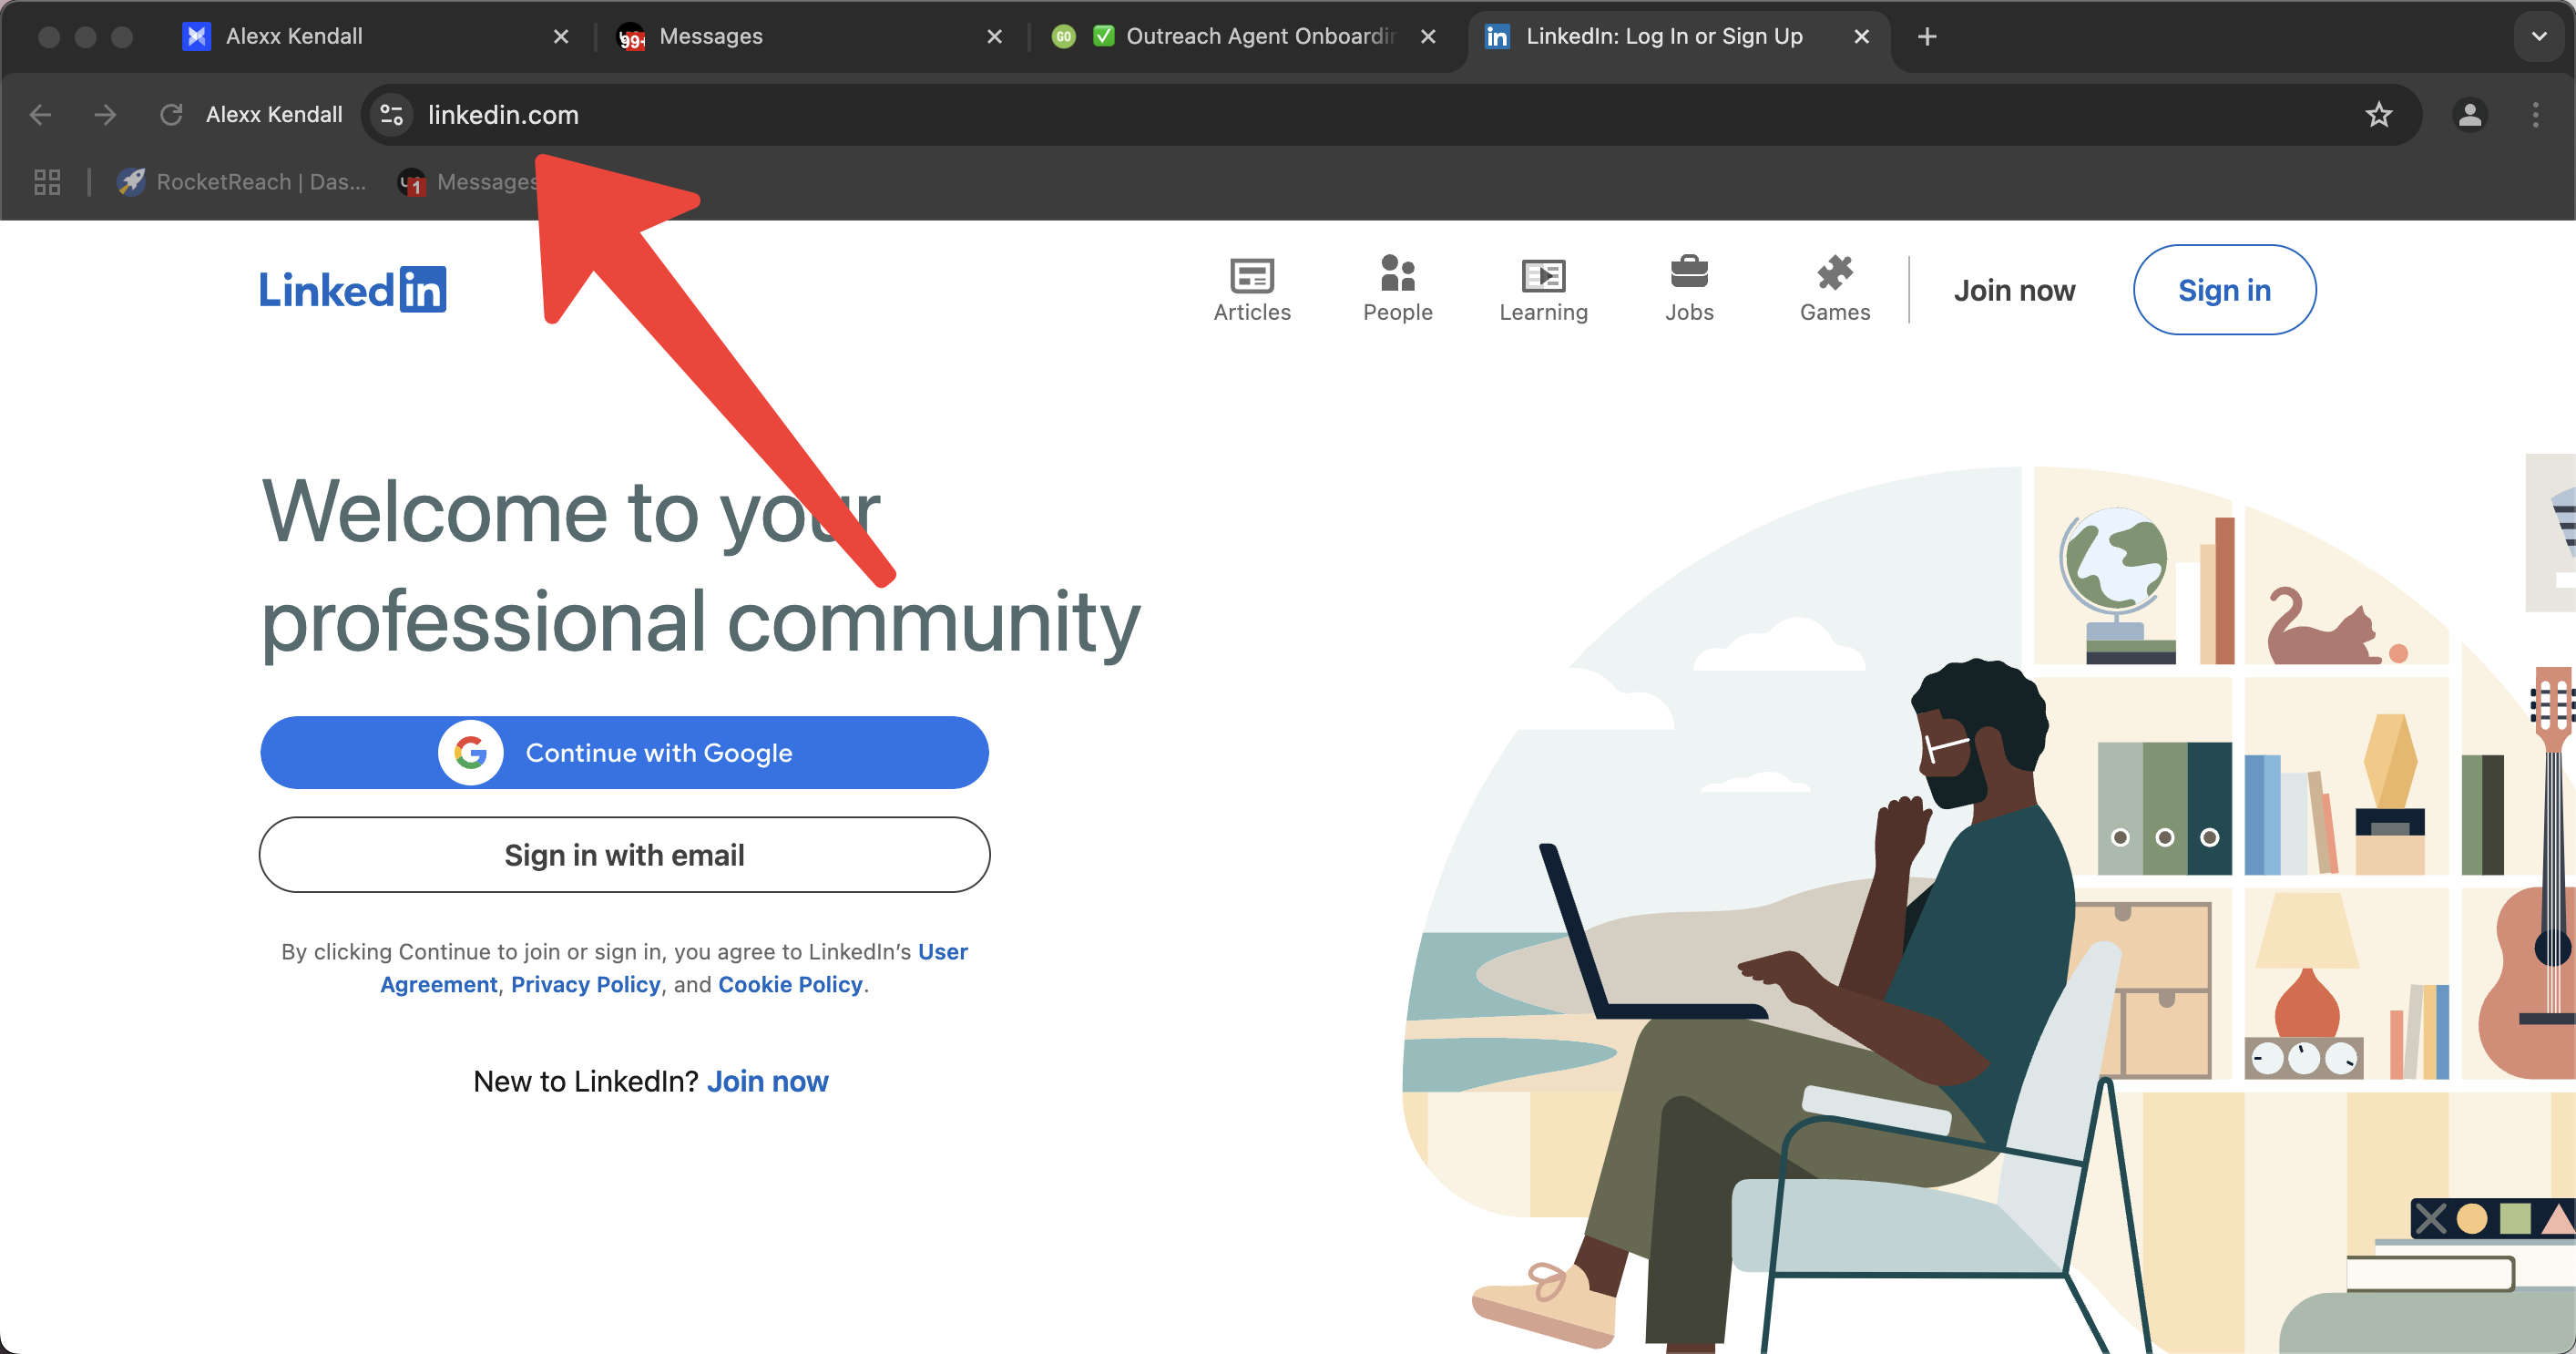This screenshot has width=2576, height=1354.
Task: Close the LinkedIn tab
Action: (x=1862, y=36)
